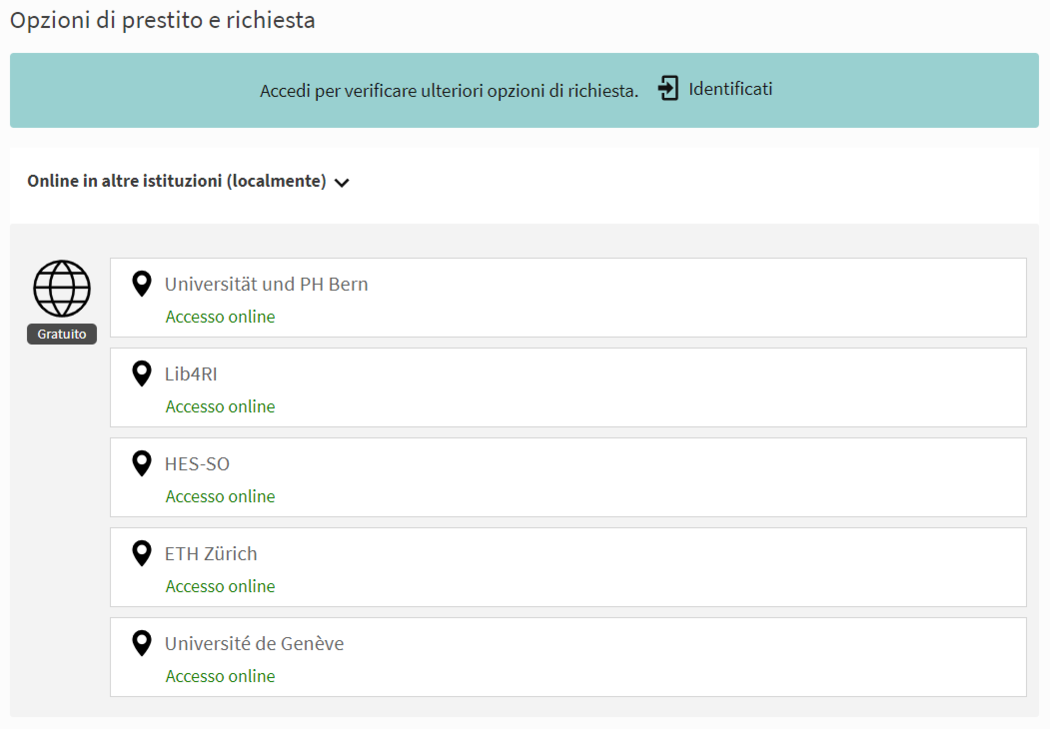Open Accesso online for Lib4RI
This screenshot has width=1050, height=729.
coord(220,407)
